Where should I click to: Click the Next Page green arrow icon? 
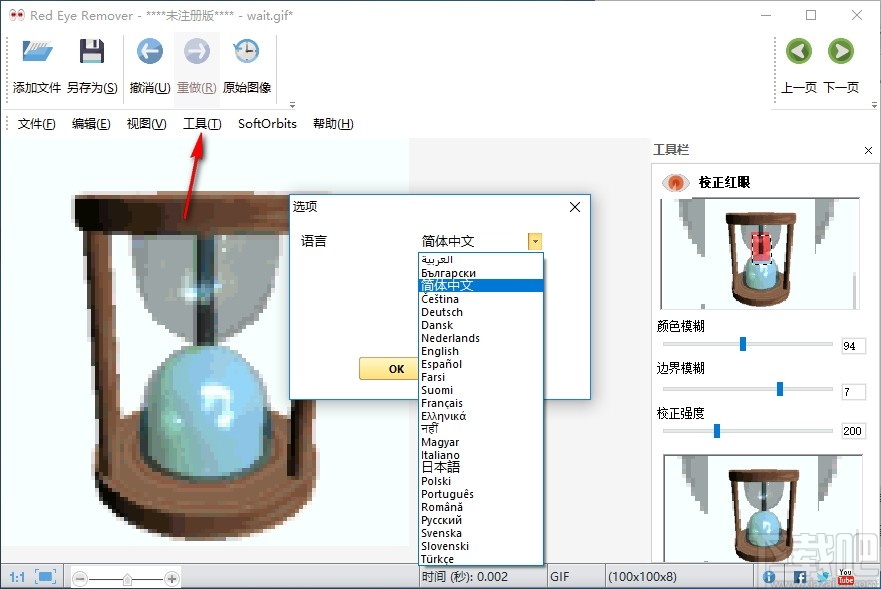click(x=840, y=51)
